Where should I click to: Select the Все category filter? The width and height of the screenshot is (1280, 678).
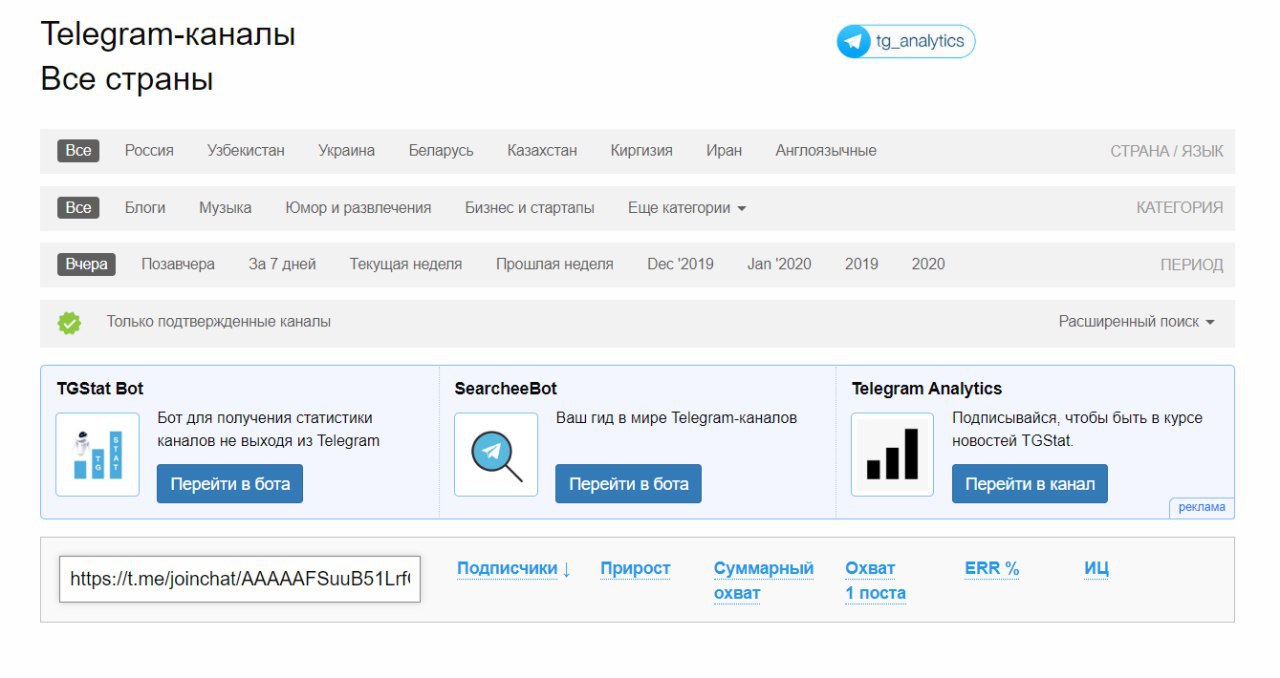[x=78, y=208]
